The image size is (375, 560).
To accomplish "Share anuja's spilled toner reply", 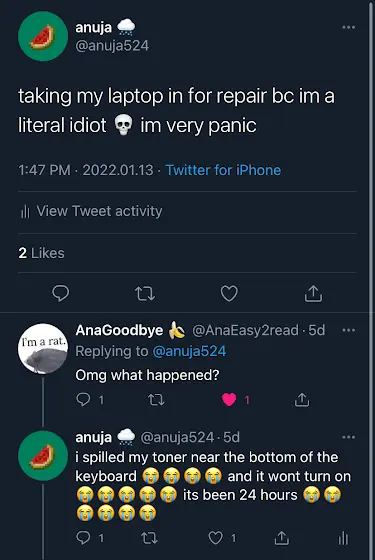I will [281, 538].
